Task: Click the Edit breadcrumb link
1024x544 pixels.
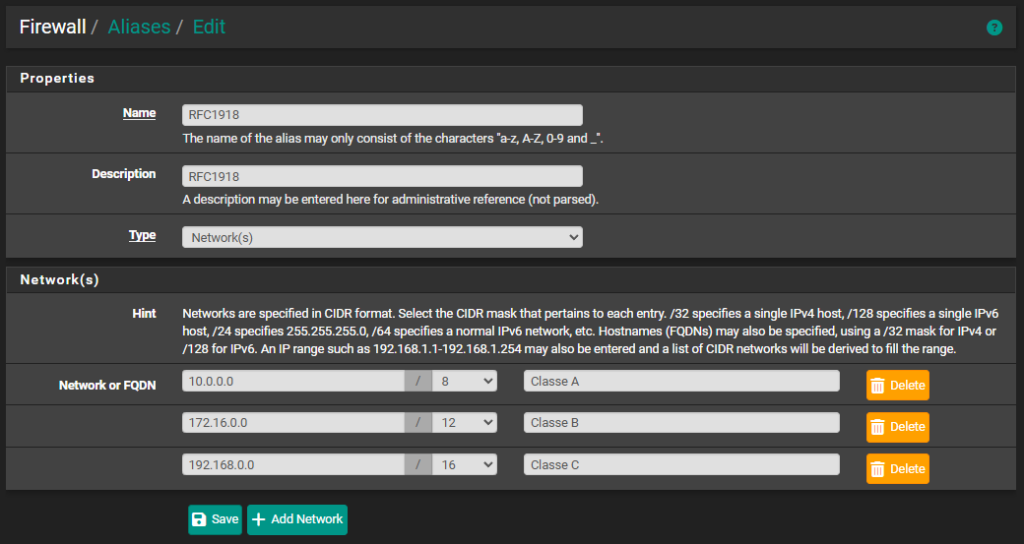Action: 209,27
